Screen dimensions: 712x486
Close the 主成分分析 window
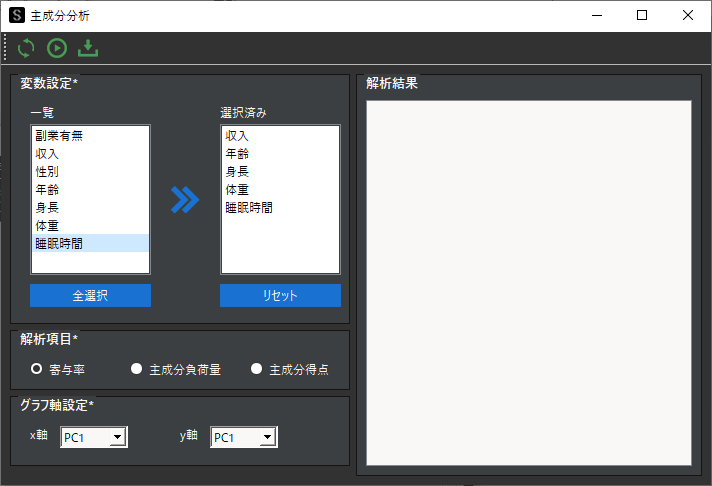pyautogui.click(x=688, y=15)
